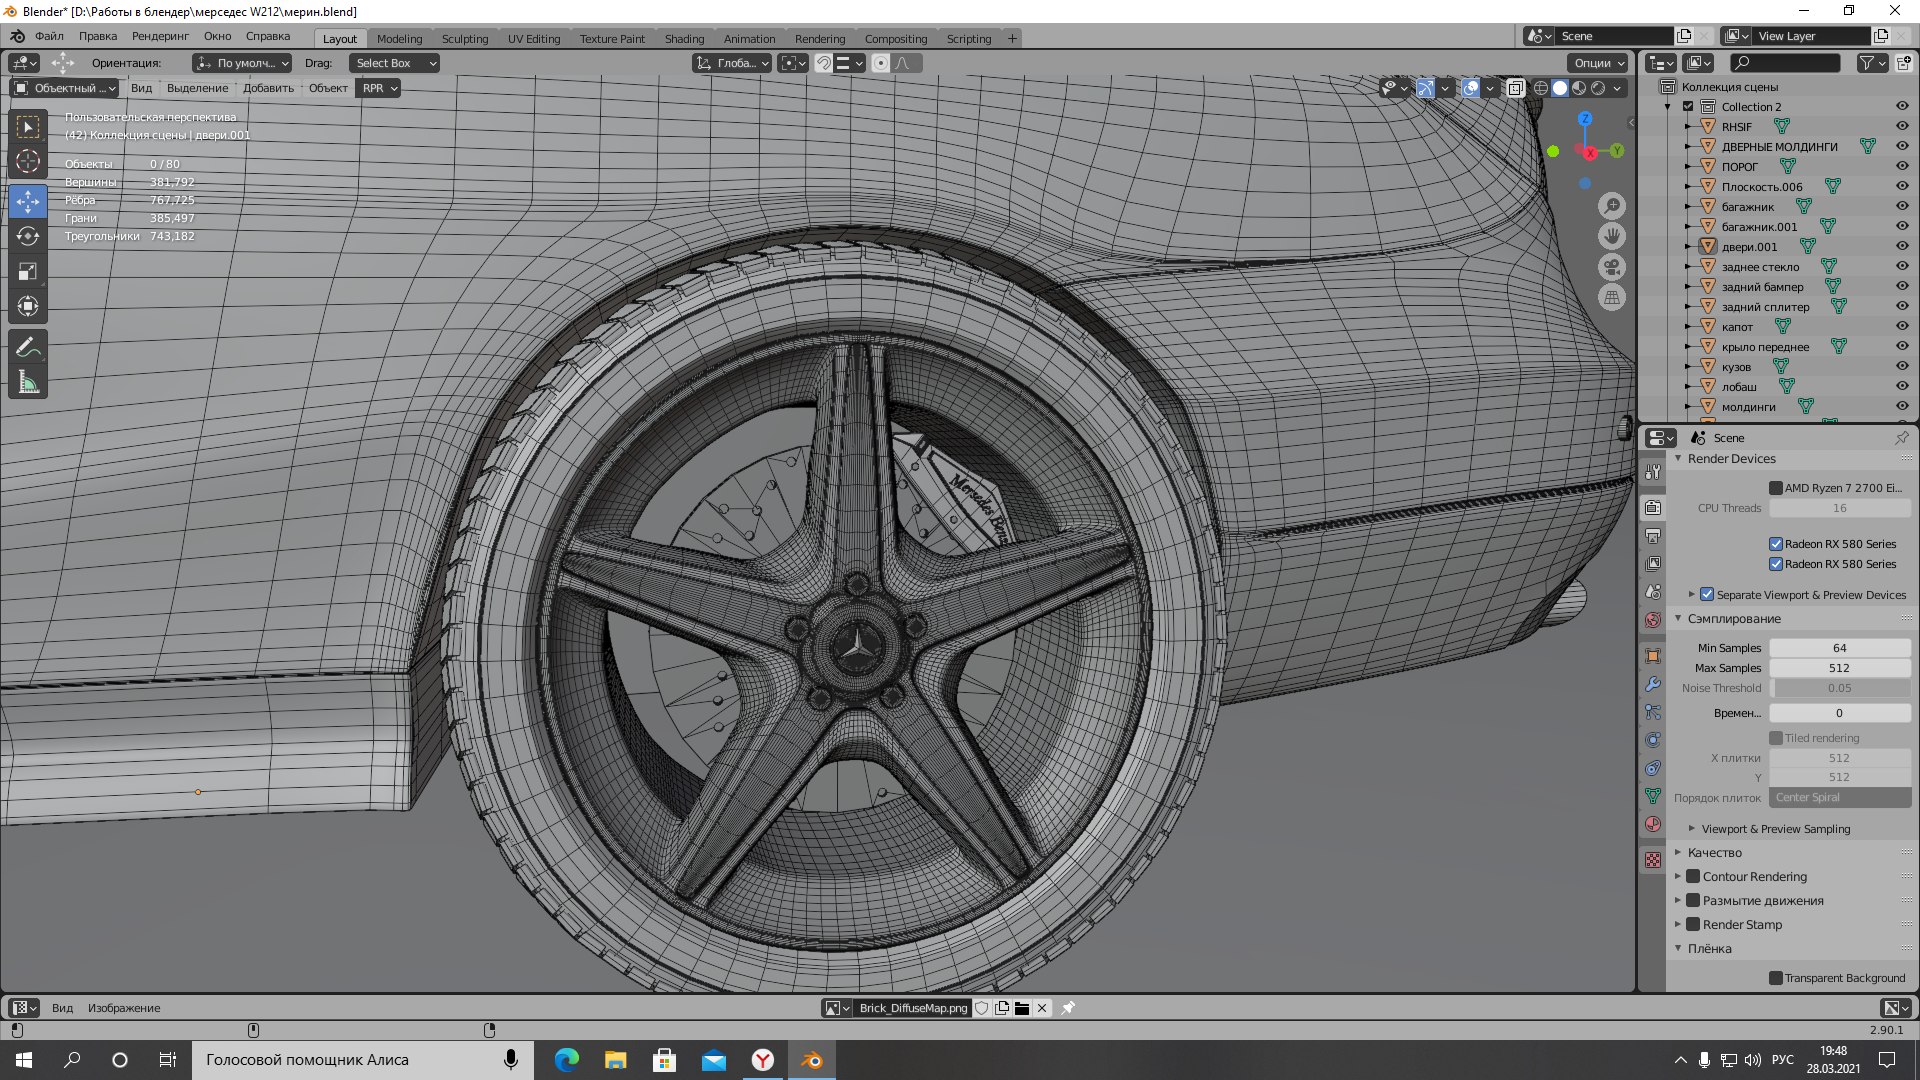Toggle proportional editing in header

tap(880, 63)
